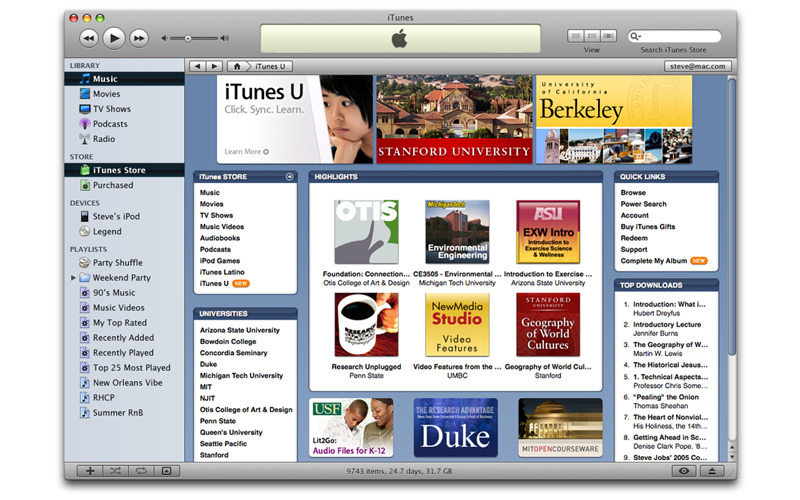The width and height of the screenshot is (800, 500).
Task: Open Audiobooks in iTunes Store list
Action: [220, 238]
